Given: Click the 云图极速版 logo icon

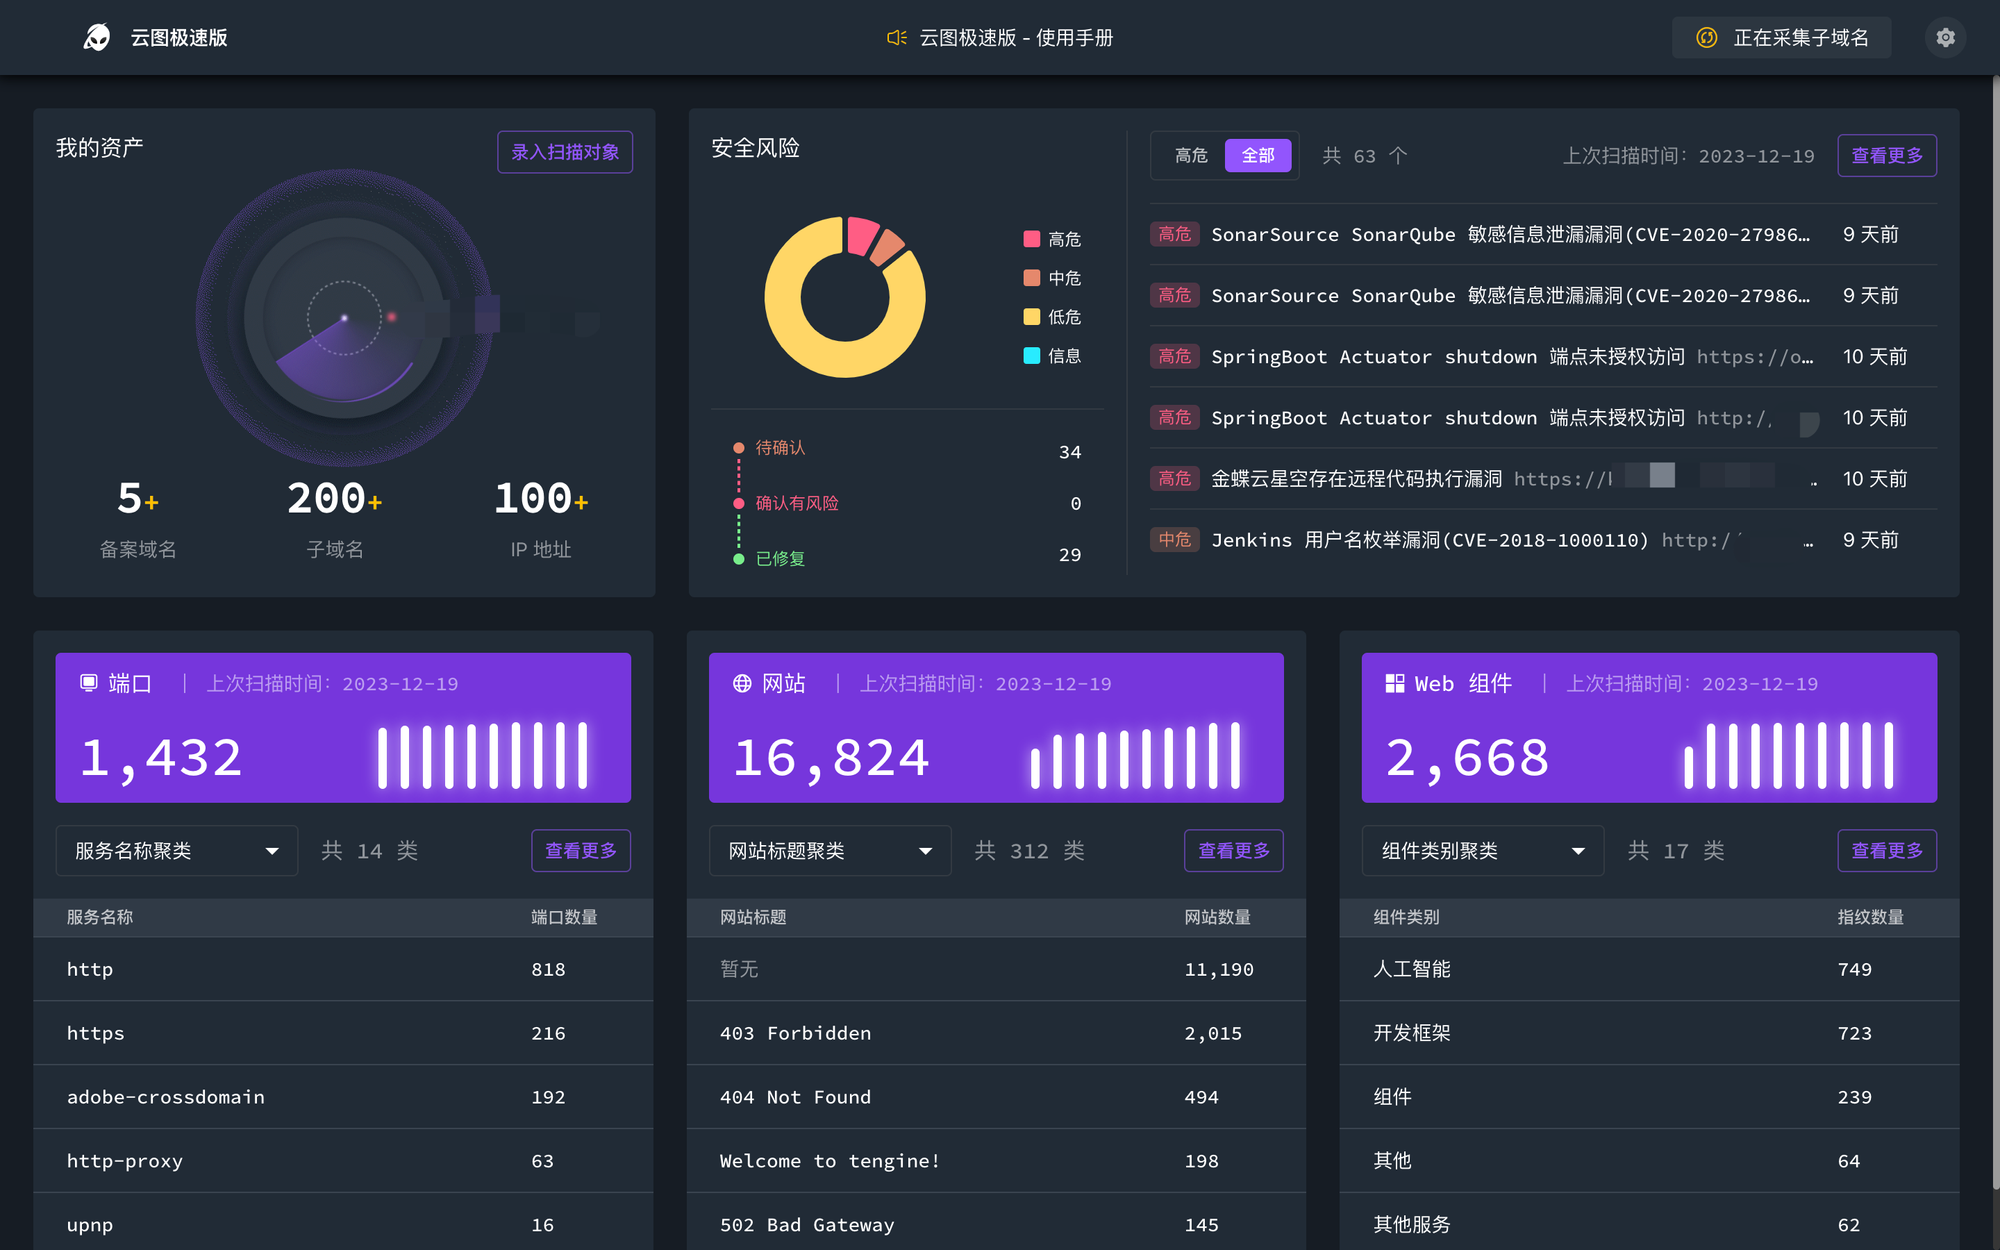Looking at the screenshot, I should [x=97, y=37].
